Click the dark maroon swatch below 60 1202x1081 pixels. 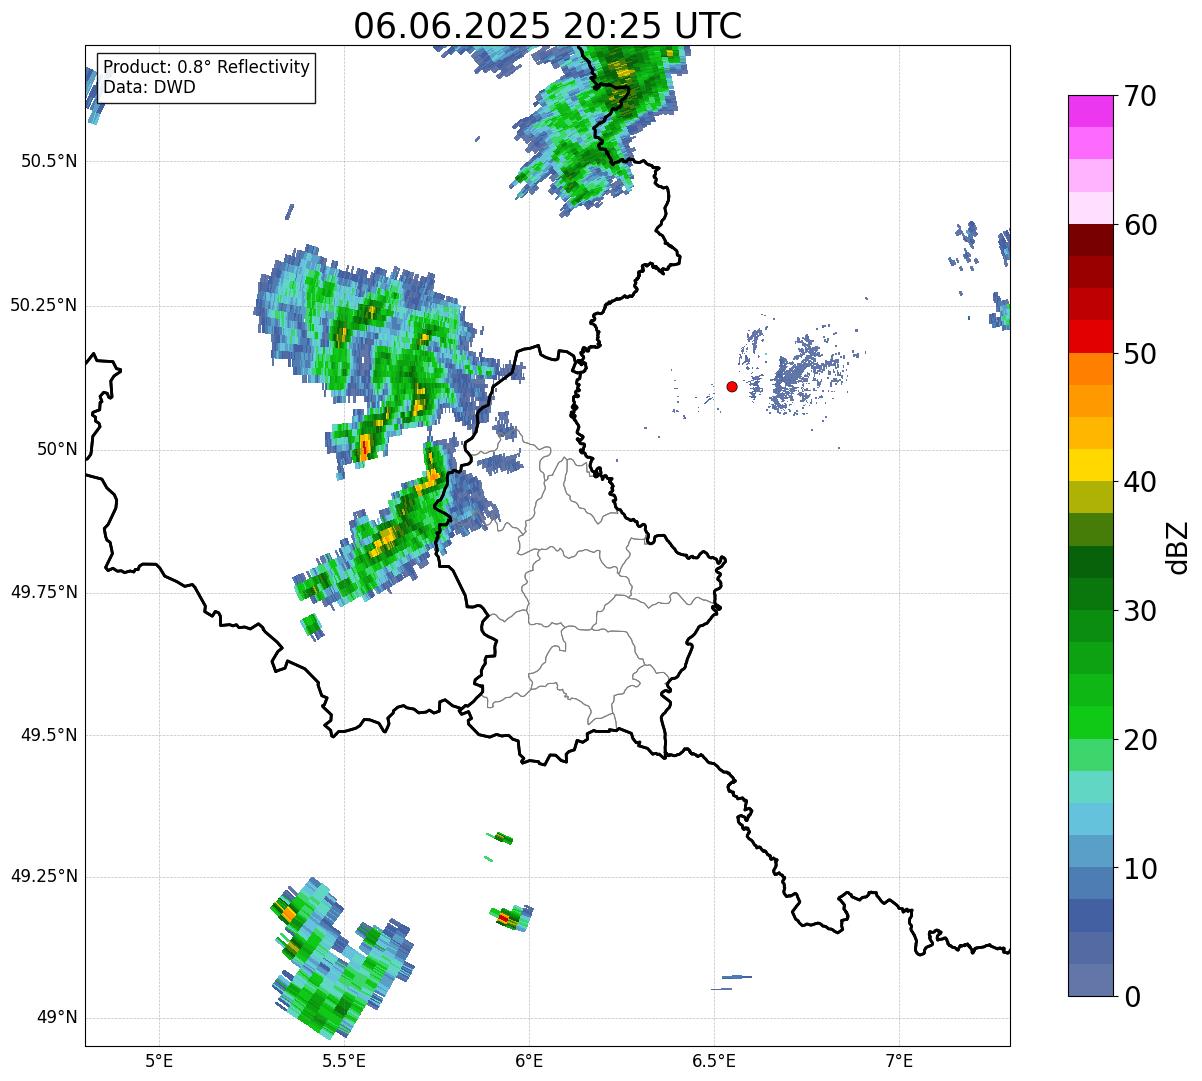(x=1091, y=240)
